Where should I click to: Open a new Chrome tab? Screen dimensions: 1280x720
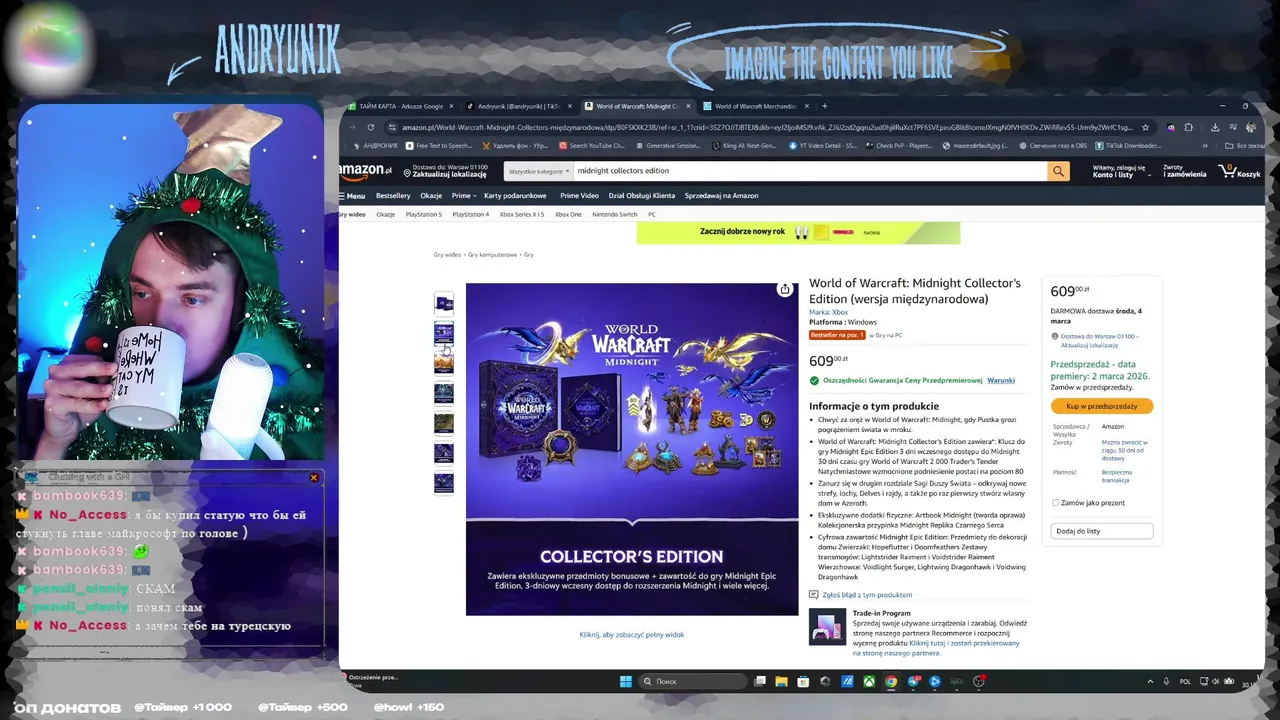(824, 106)
